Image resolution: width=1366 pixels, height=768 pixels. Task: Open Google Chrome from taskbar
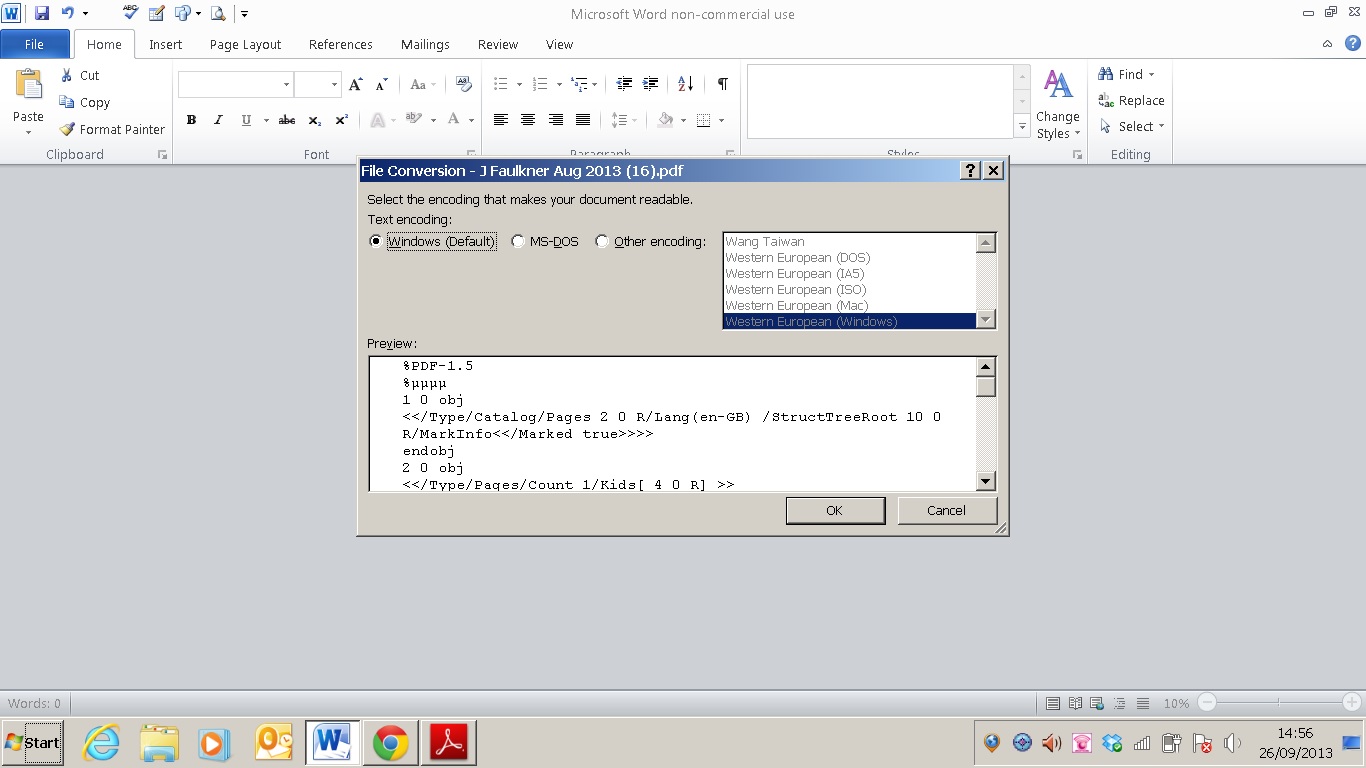[x=390, y=743]
